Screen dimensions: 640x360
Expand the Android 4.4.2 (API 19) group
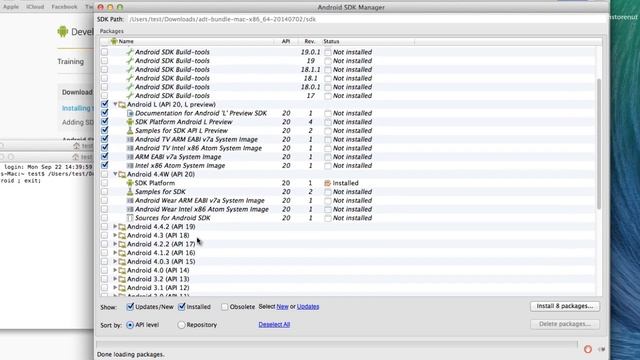[x=115, y=227]
